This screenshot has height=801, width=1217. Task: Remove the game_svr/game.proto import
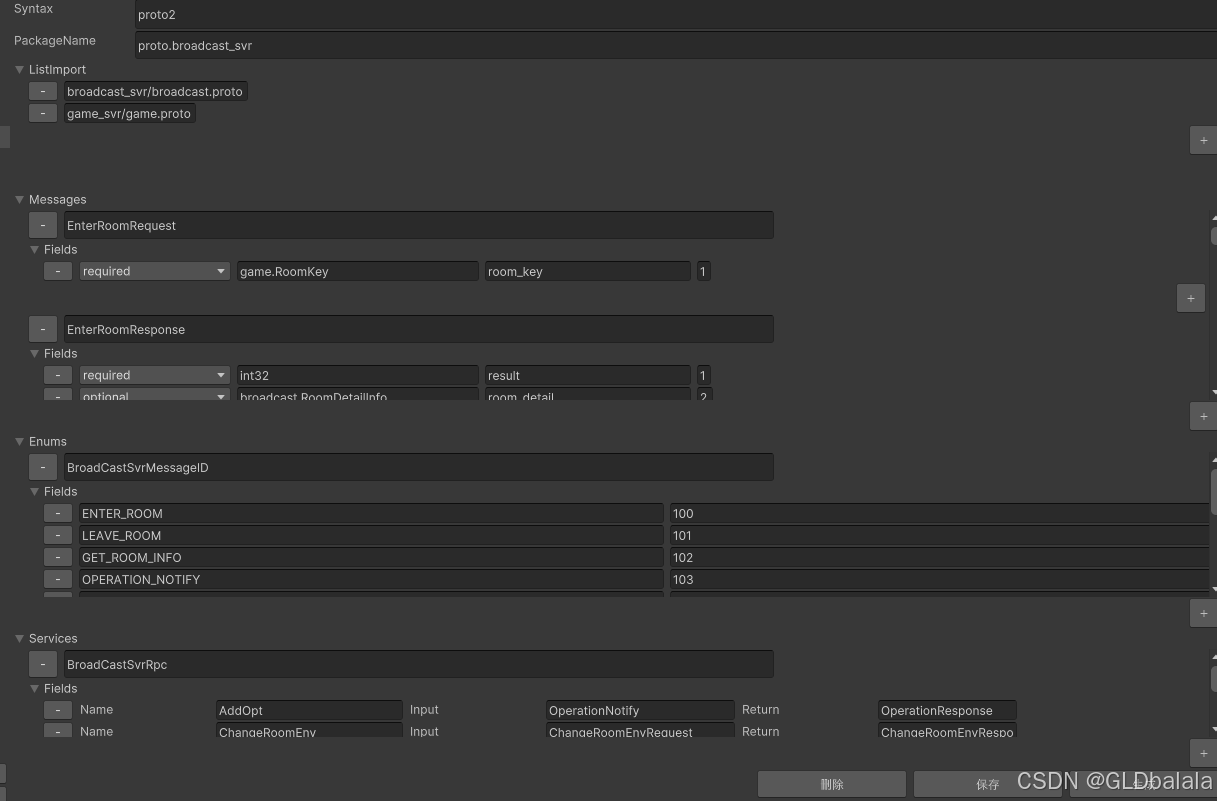pyautogui.click(x=43, y=113)
